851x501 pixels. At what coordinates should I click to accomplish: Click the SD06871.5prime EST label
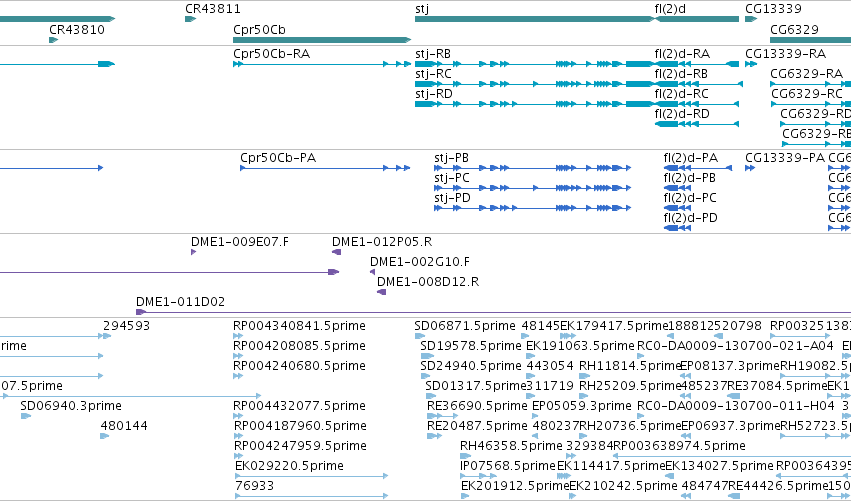point(465,326)
